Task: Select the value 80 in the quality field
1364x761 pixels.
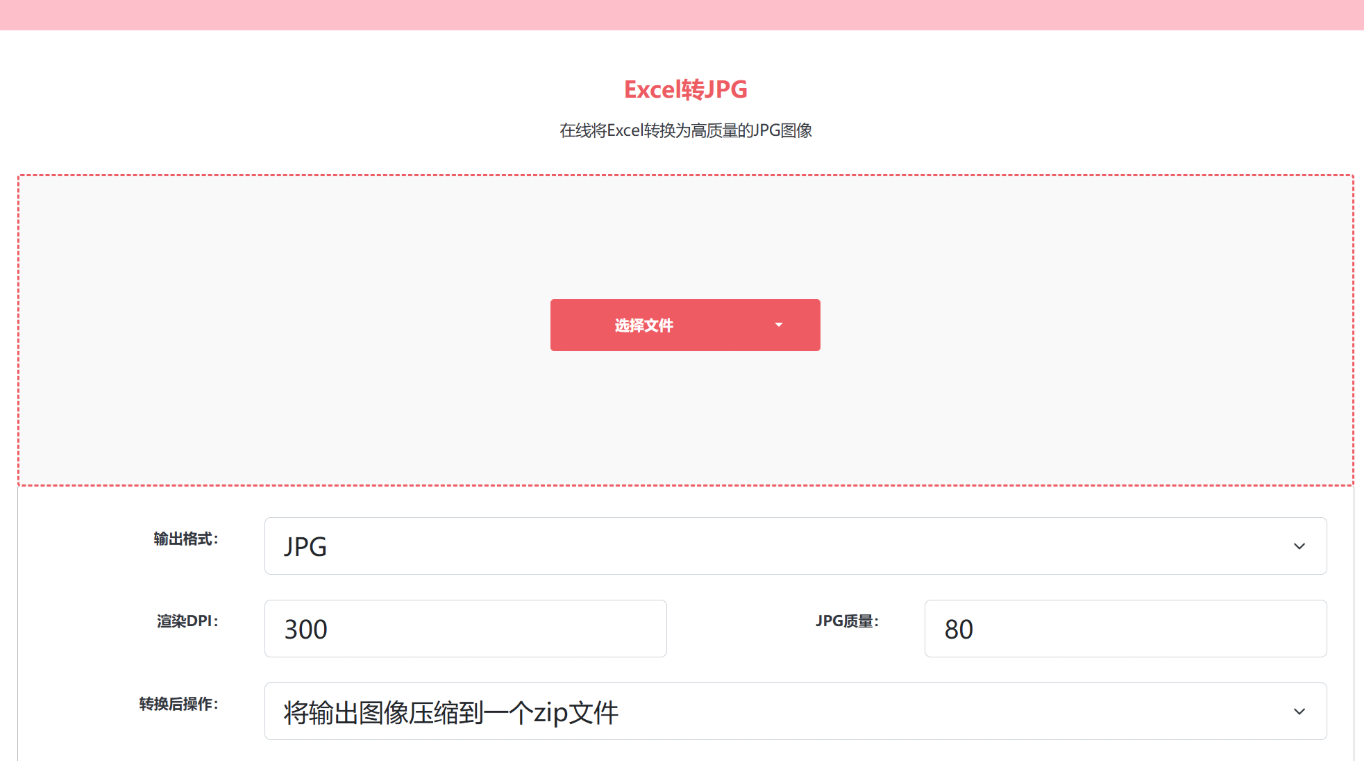Action: (x=957, y=628)
